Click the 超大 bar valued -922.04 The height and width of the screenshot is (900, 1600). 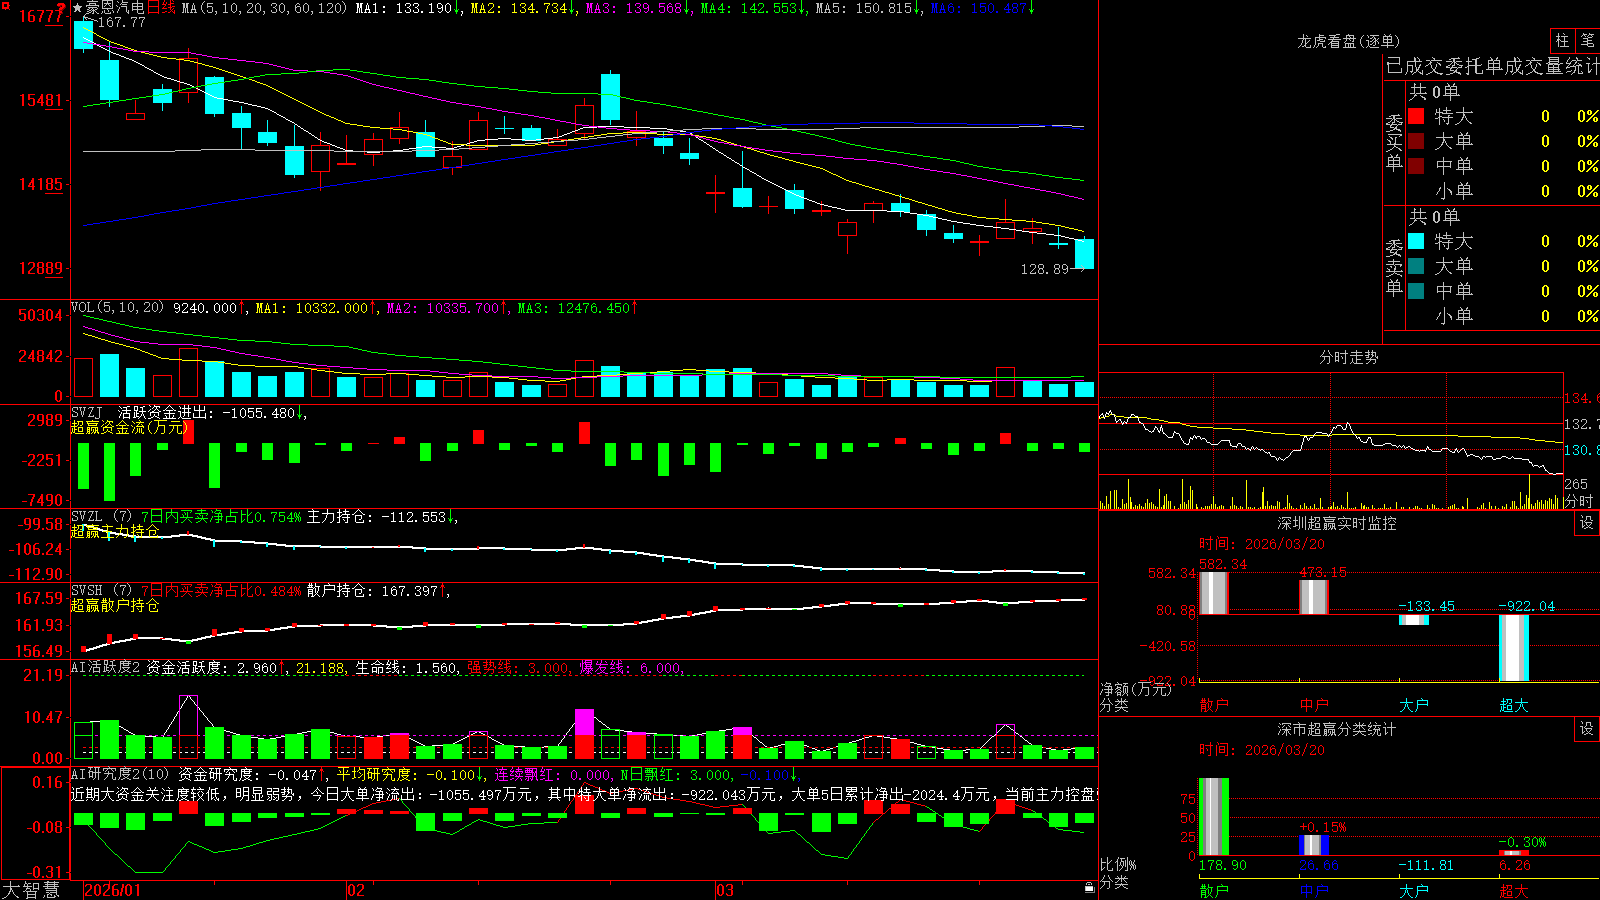(x=1513, y=648)
